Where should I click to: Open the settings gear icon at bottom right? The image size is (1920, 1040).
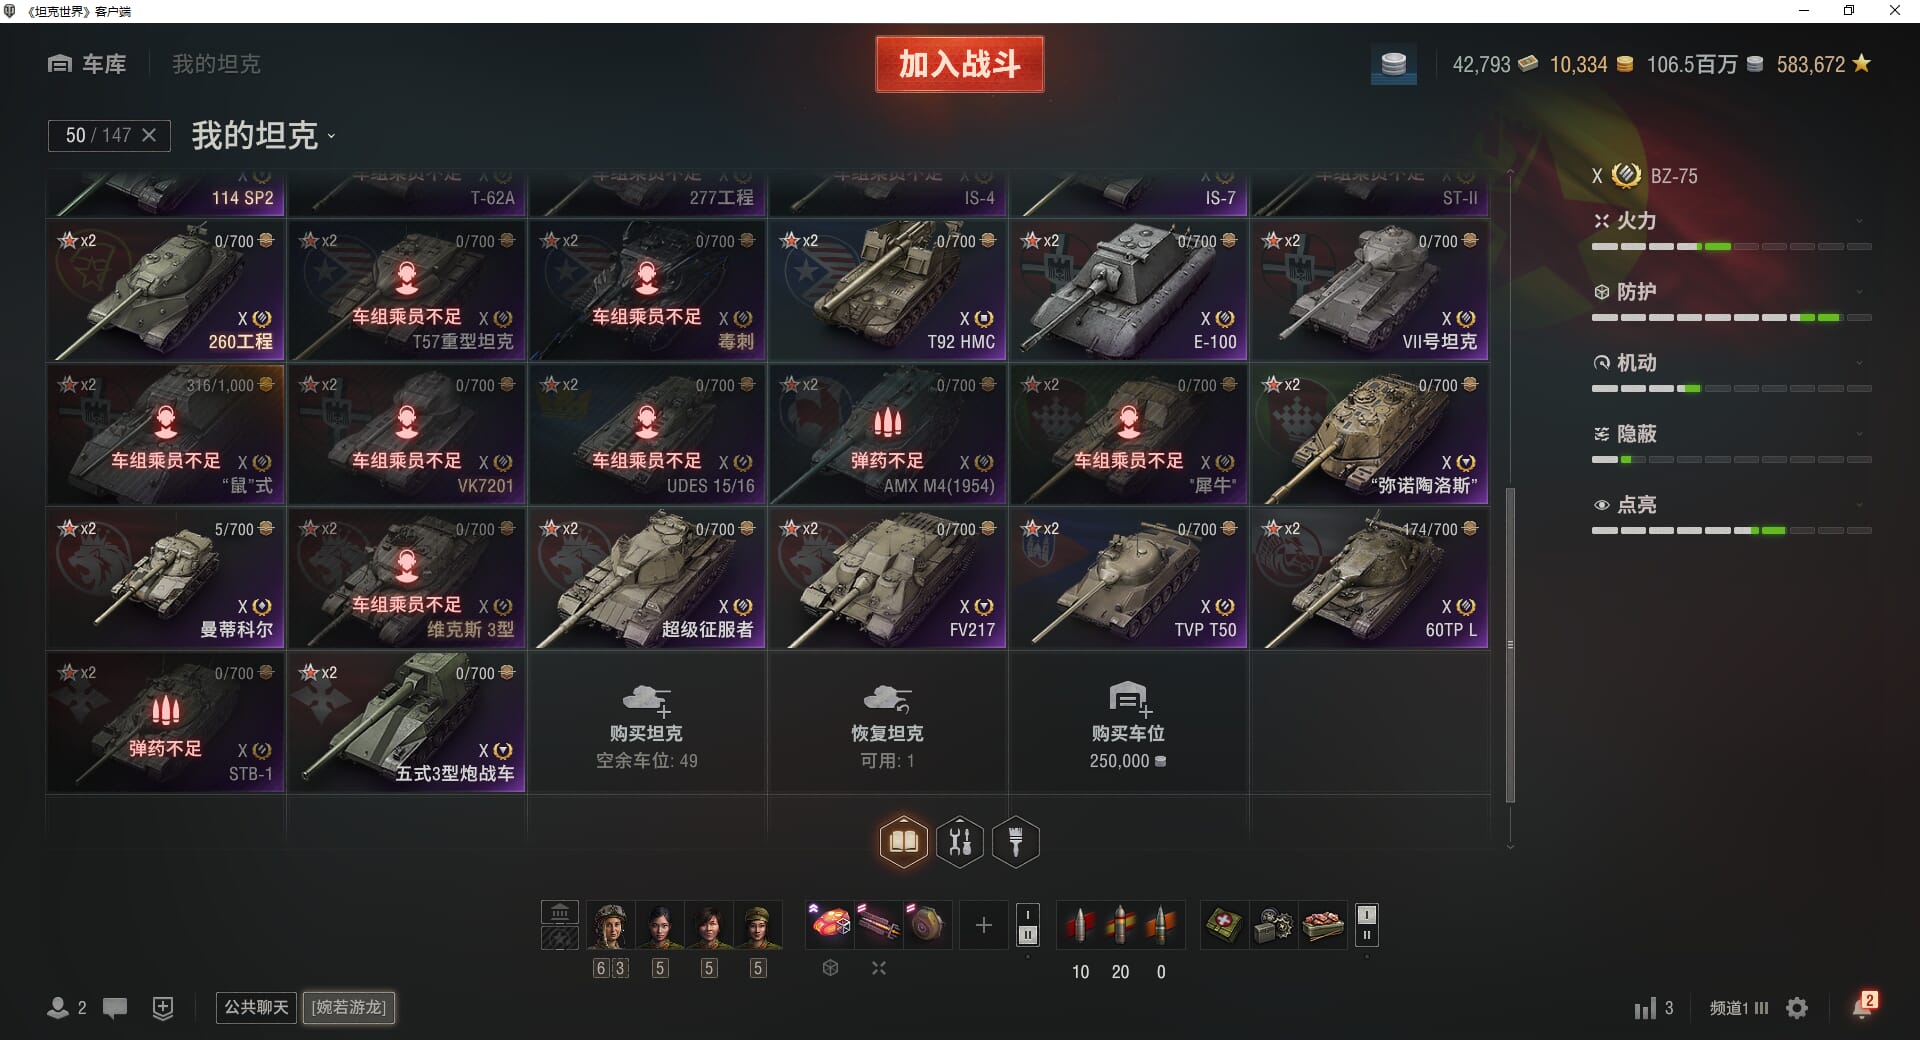click(1797, 1008)
